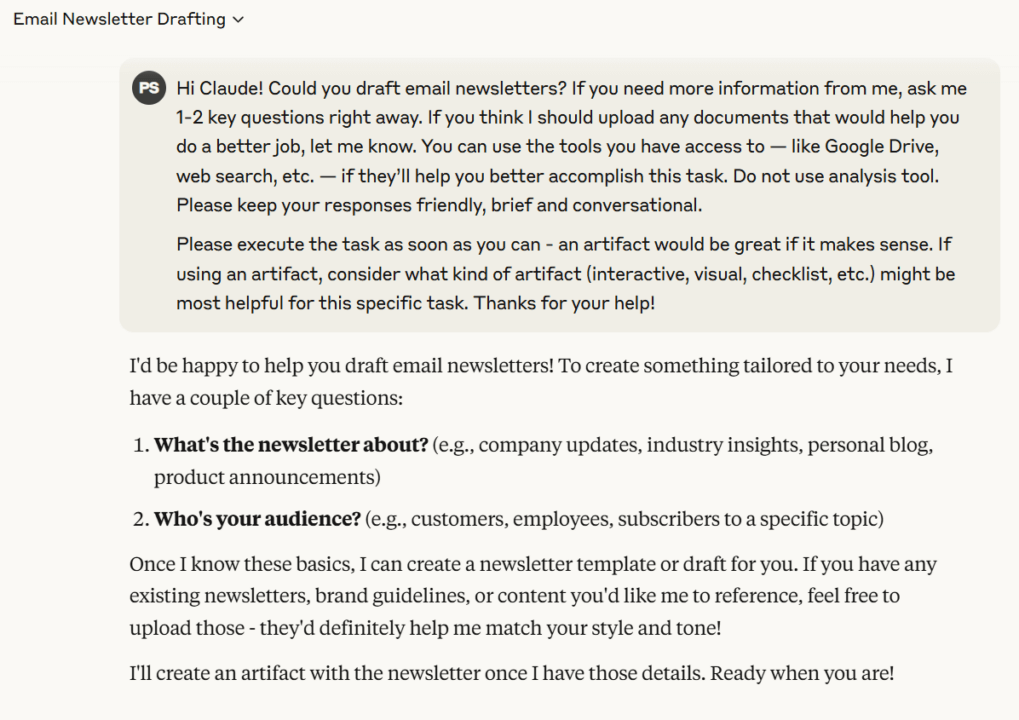Select the words "Google Drive" in the prompt

pos(881,146)
